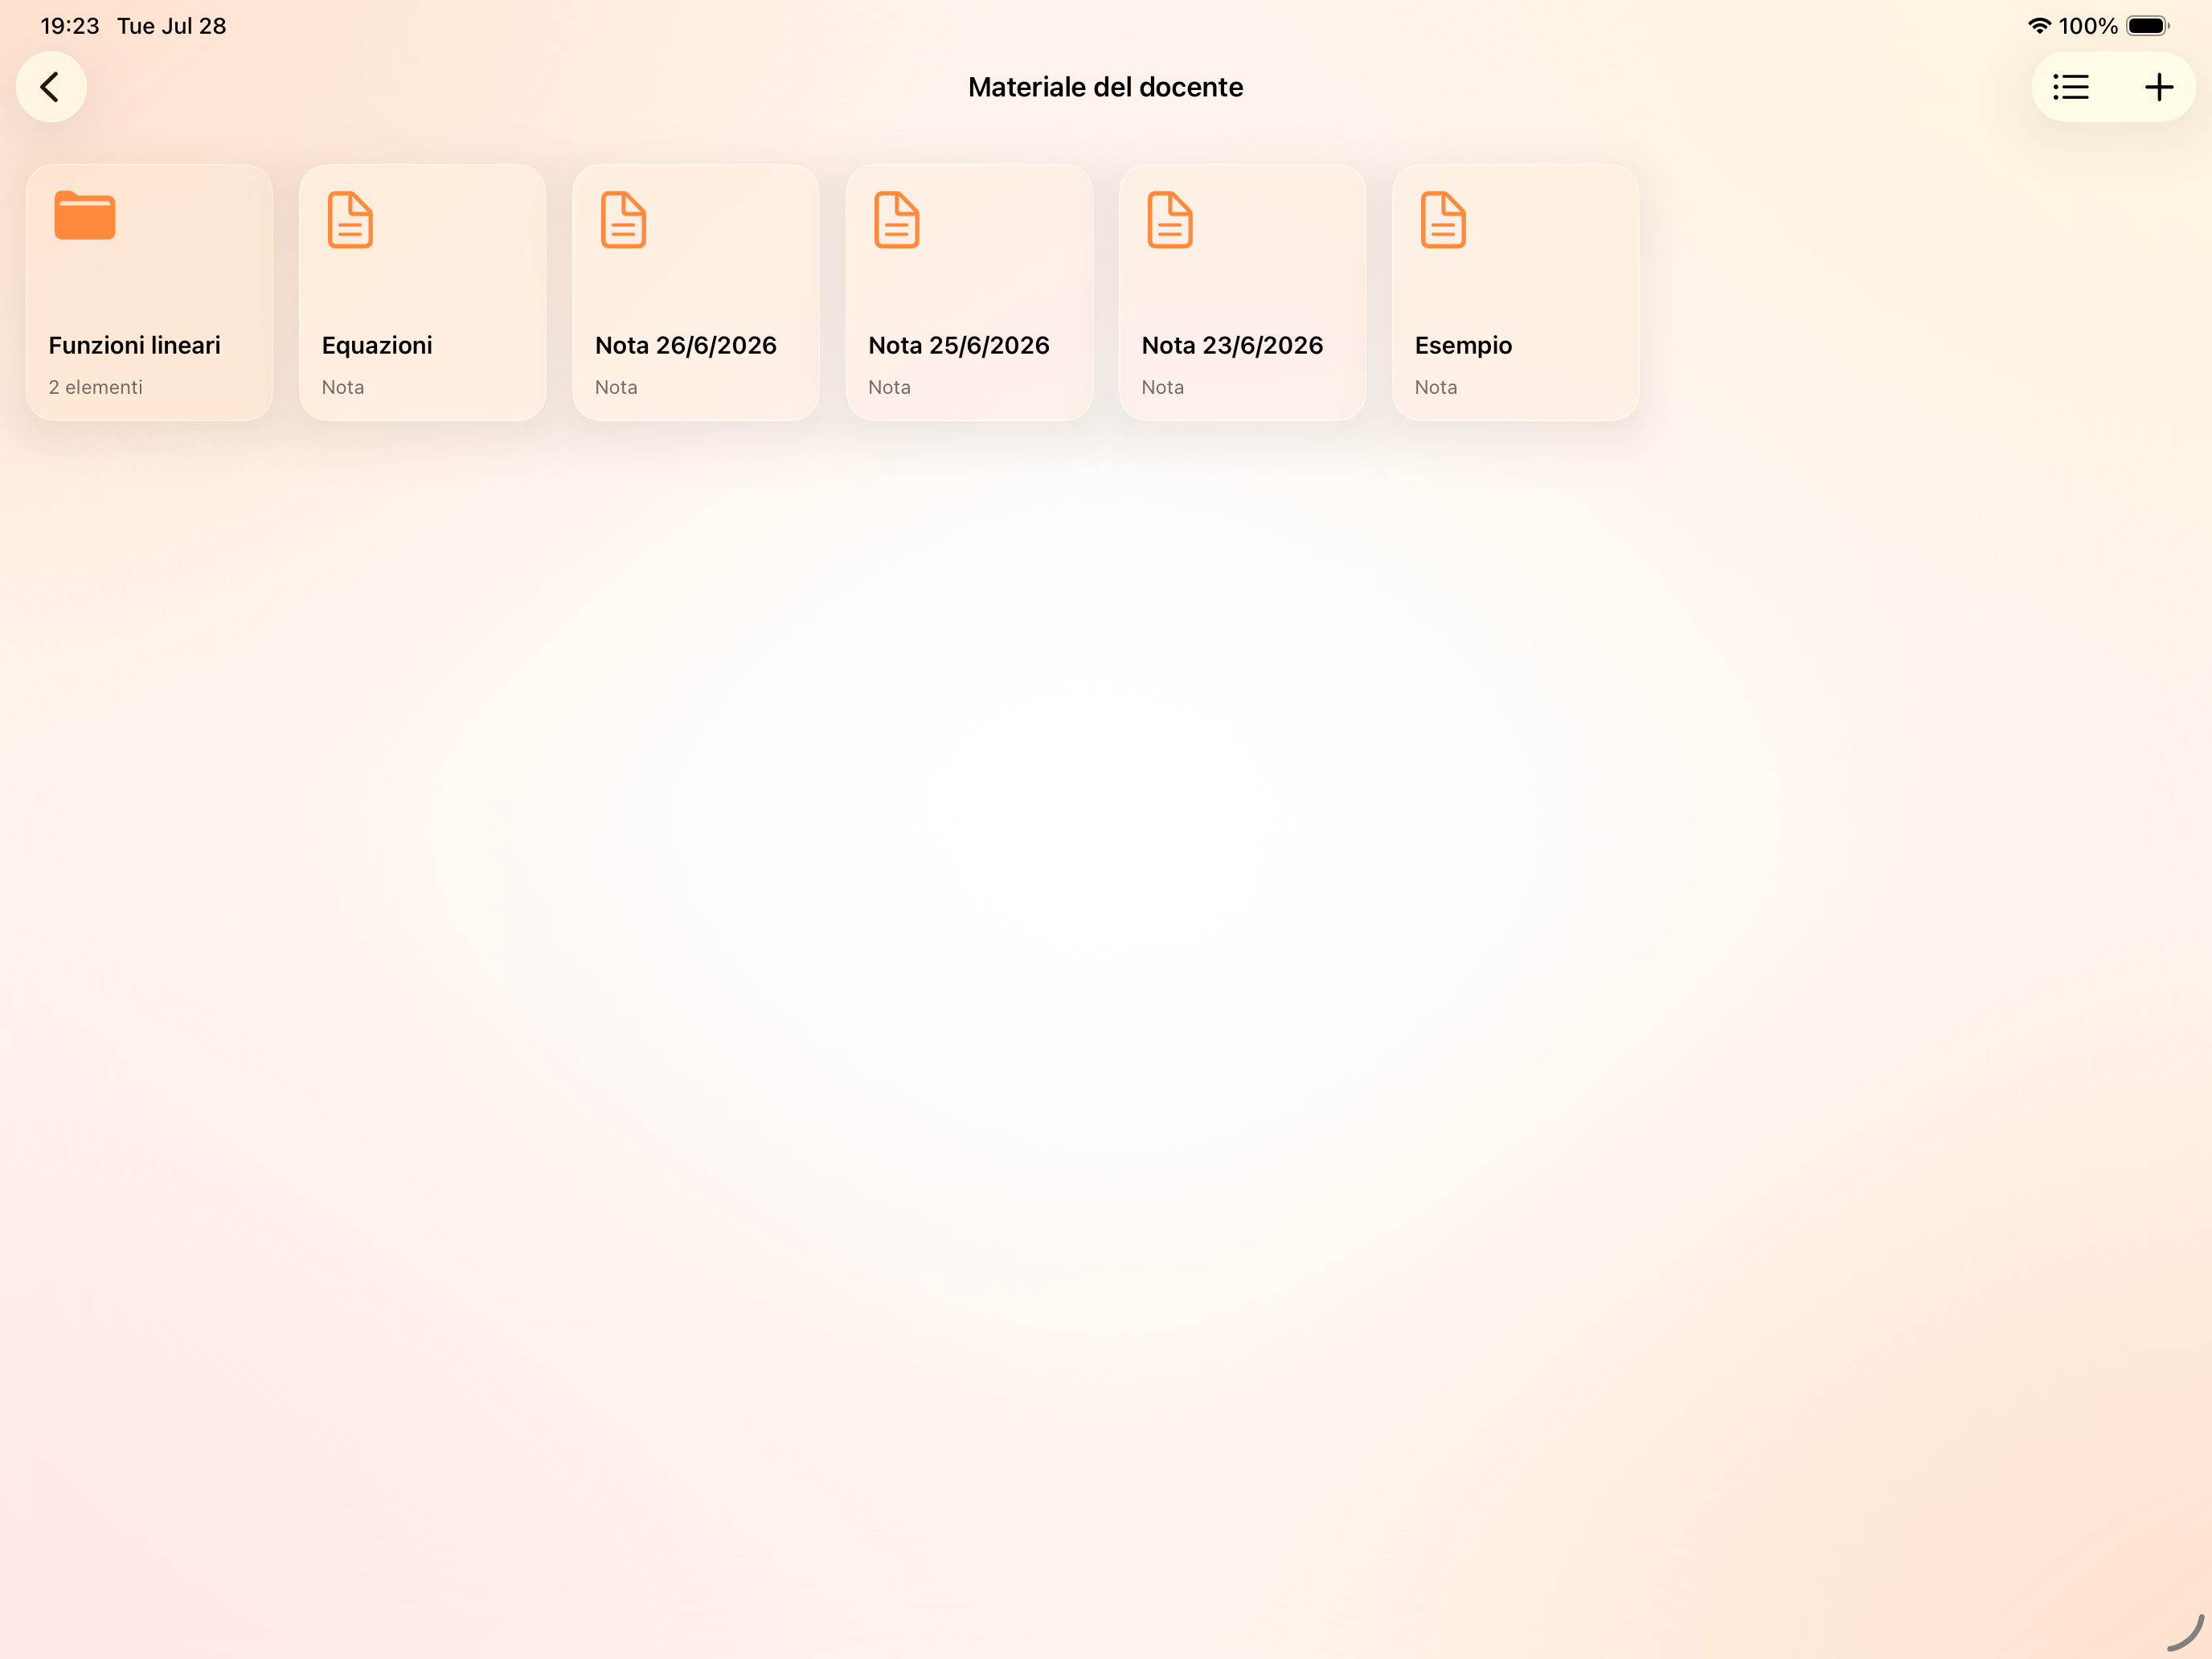
Task: Click 'Nota' subtitle under Equazioni
Action: point(343,387)
